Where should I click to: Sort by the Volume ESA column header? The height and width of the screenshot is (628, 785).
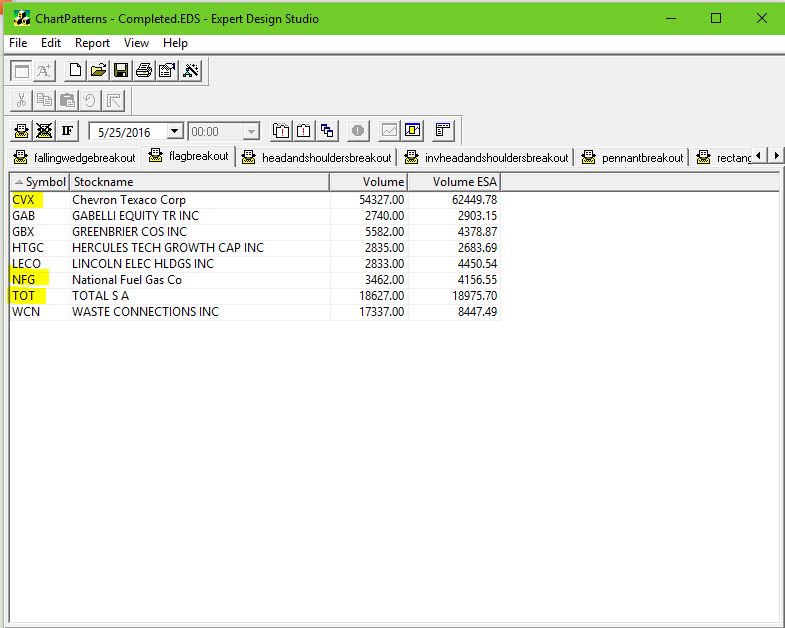coord(454,182)
